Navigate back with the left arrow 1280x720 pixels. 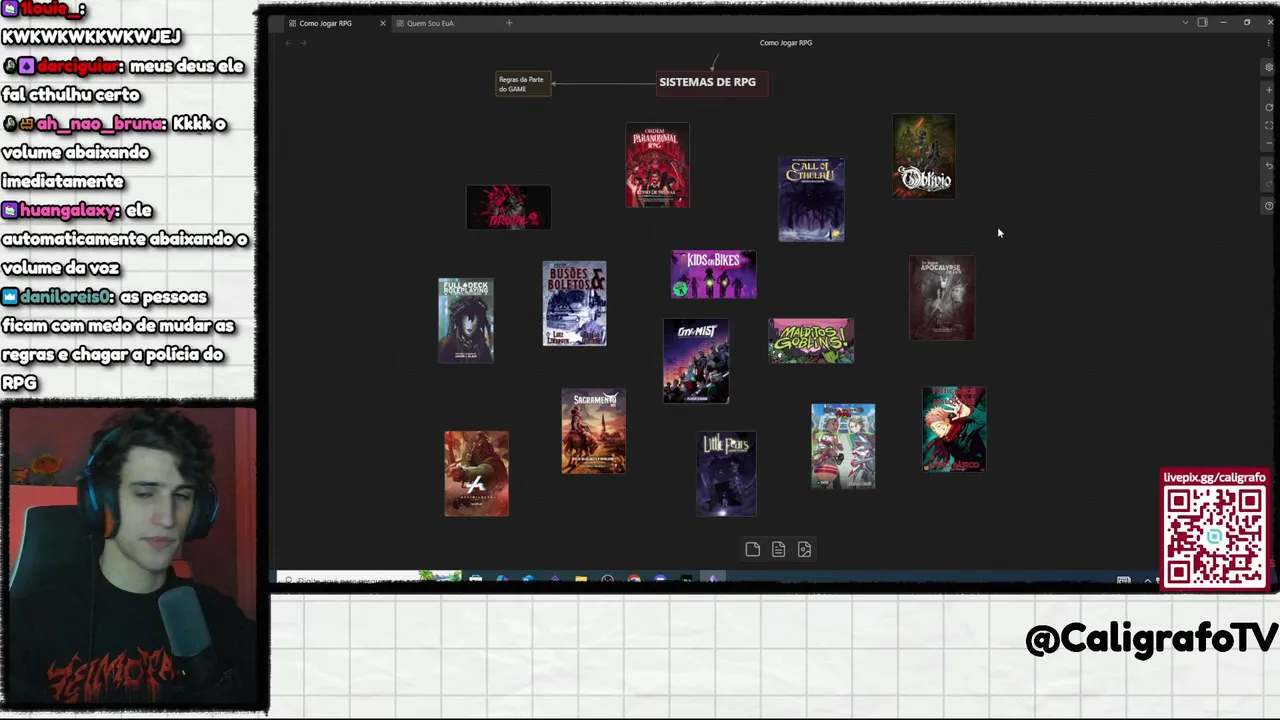tap(288, 43)
